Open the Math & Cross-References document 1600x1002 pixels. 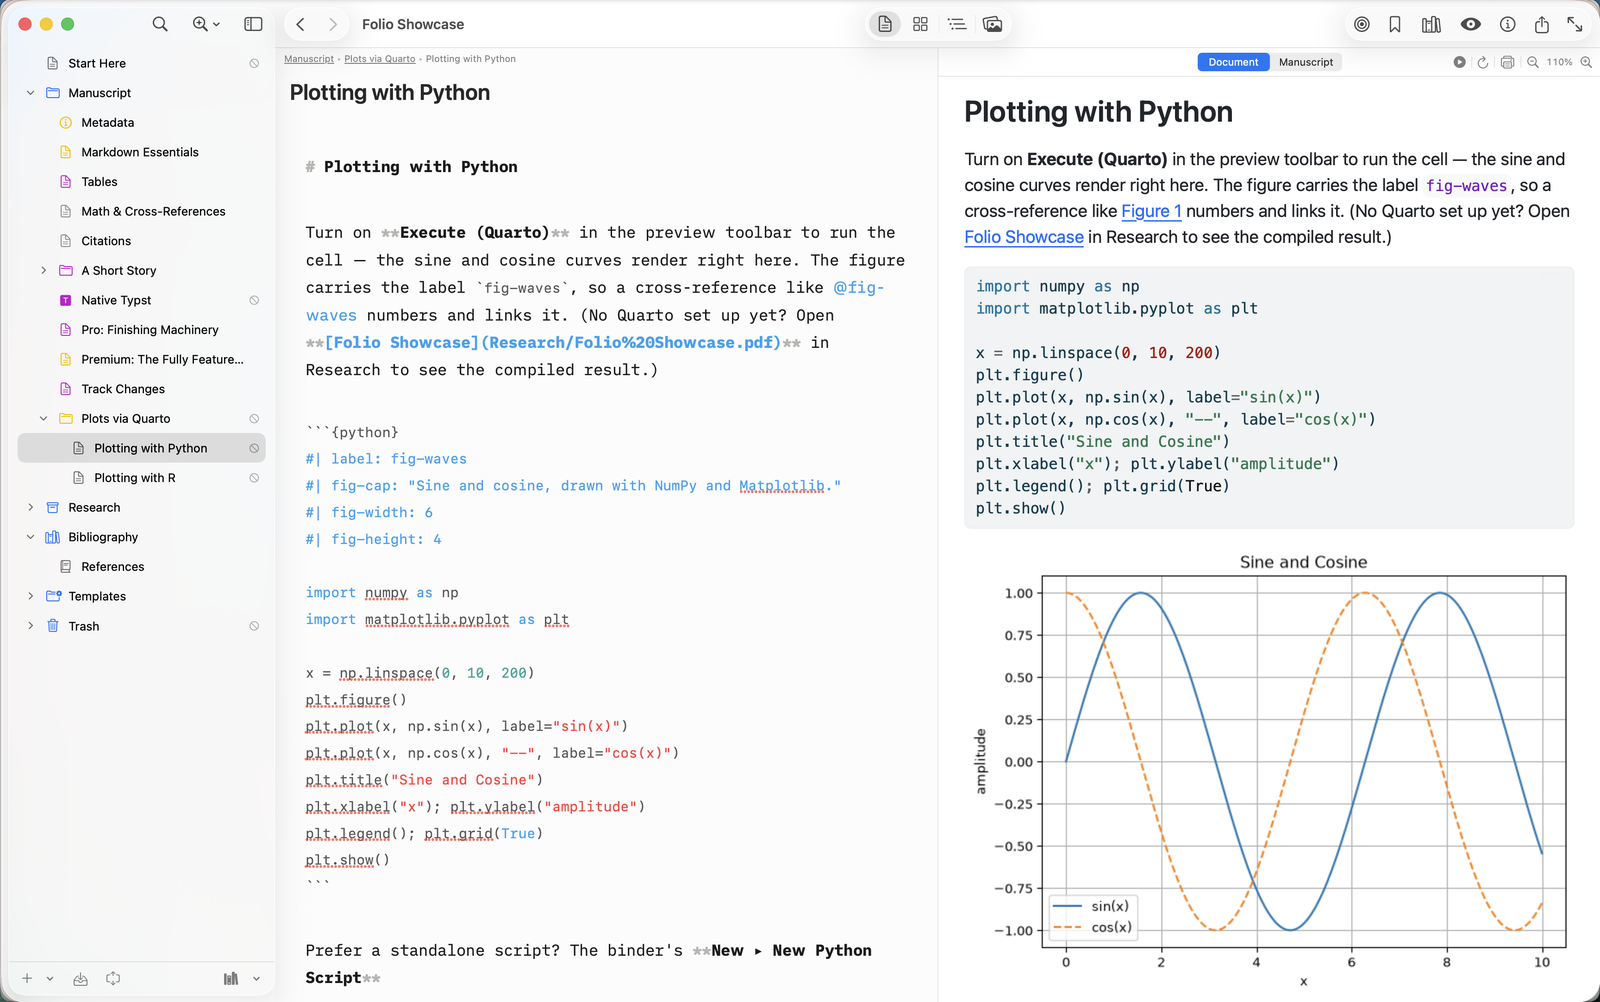click(x=153, y=211)
